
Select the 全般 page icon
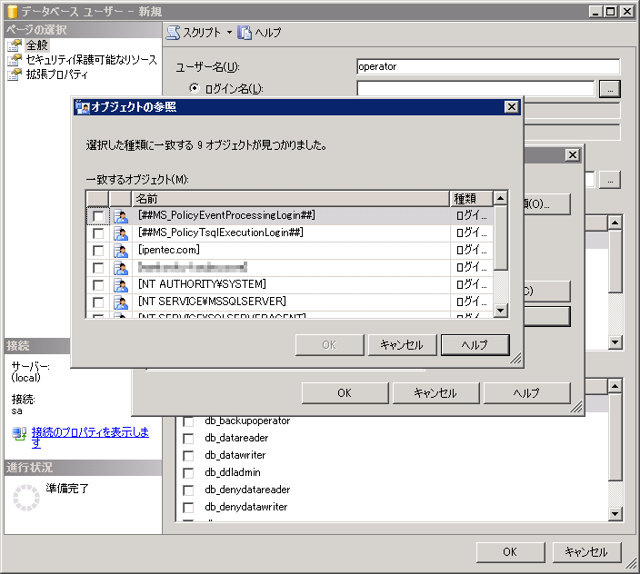pos(15,45)
